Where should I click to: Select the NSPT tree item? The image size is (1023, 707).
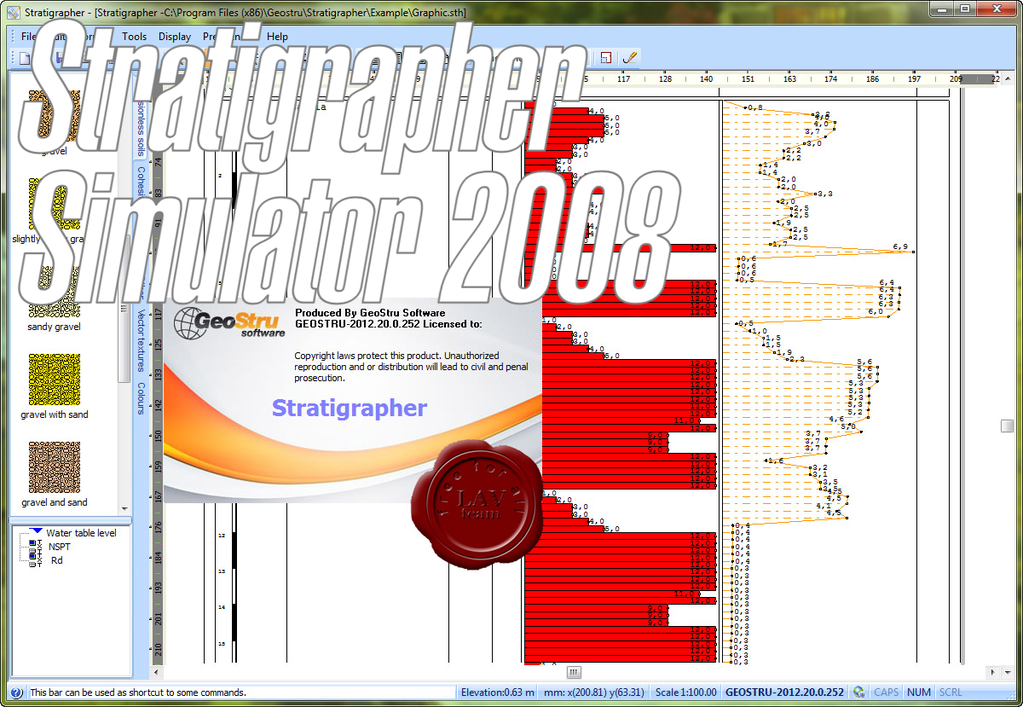coord(59,547)
